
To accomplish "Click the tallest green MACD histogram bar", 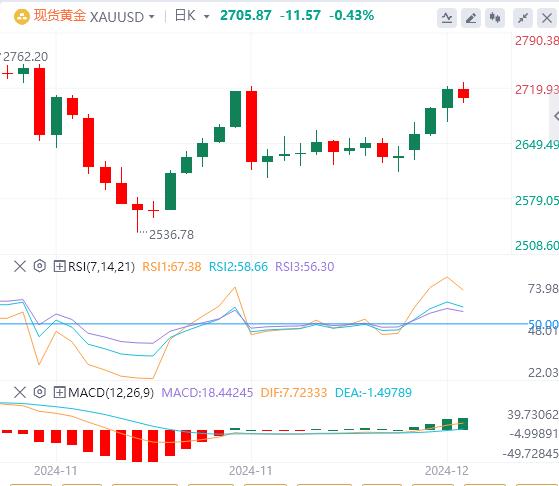I will point(463,424).
